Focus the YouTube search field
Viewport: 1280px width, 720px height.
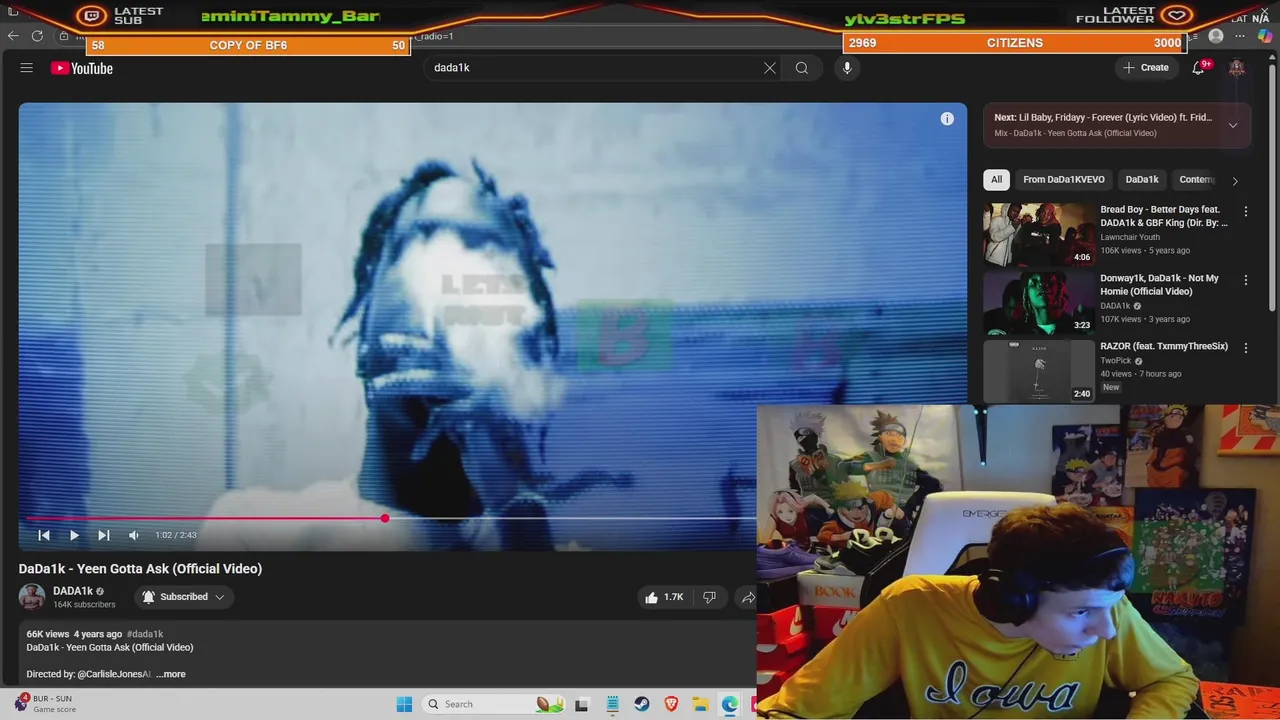595,68
